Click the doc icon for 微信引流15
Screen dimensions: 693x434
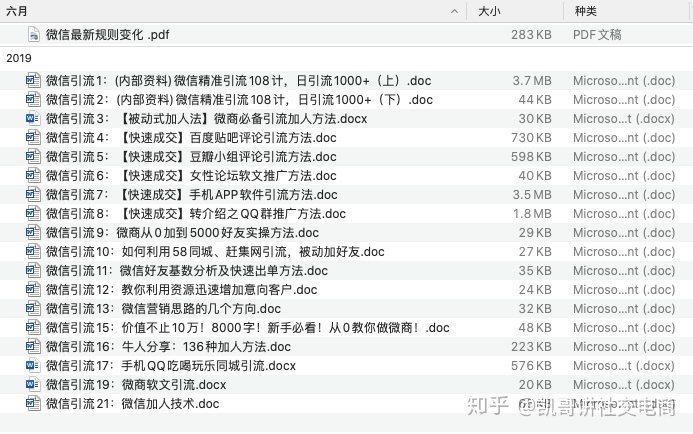[33, 327]
